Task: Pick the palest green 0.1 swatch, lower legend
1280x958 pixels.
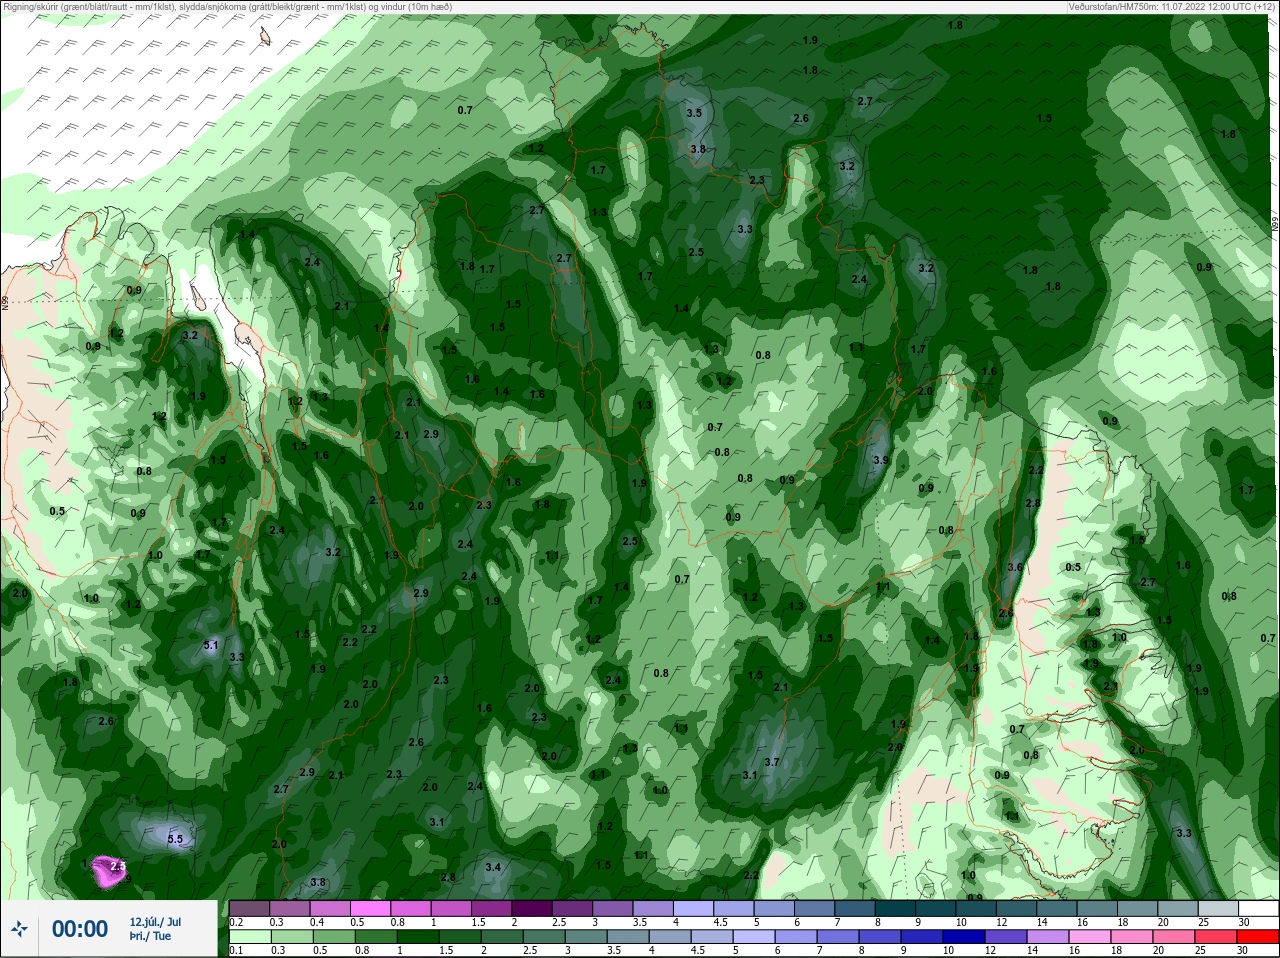Action: click(x=250, y=937)
